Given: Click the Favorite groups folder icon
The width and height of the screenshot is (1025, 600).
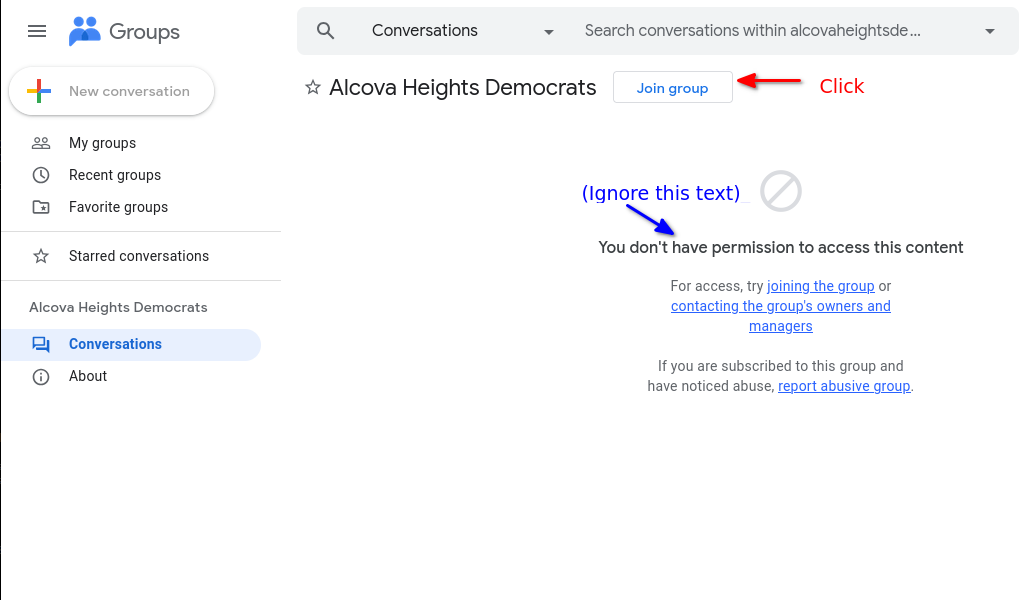Looking at the screenshot, I should tap(41, 207).
